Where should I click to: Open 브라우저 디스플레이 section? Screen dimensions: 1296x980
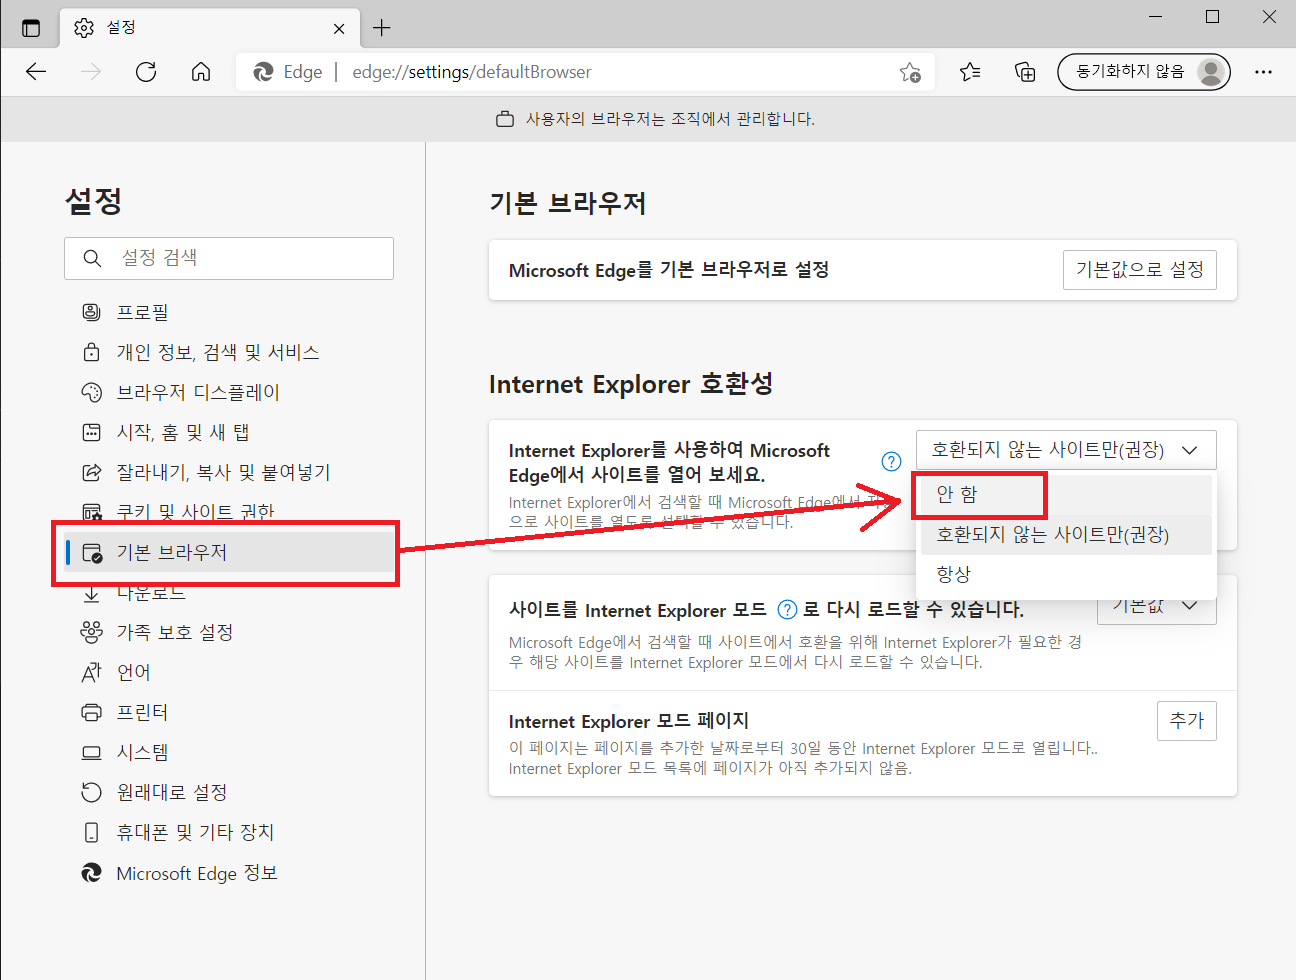229,392
